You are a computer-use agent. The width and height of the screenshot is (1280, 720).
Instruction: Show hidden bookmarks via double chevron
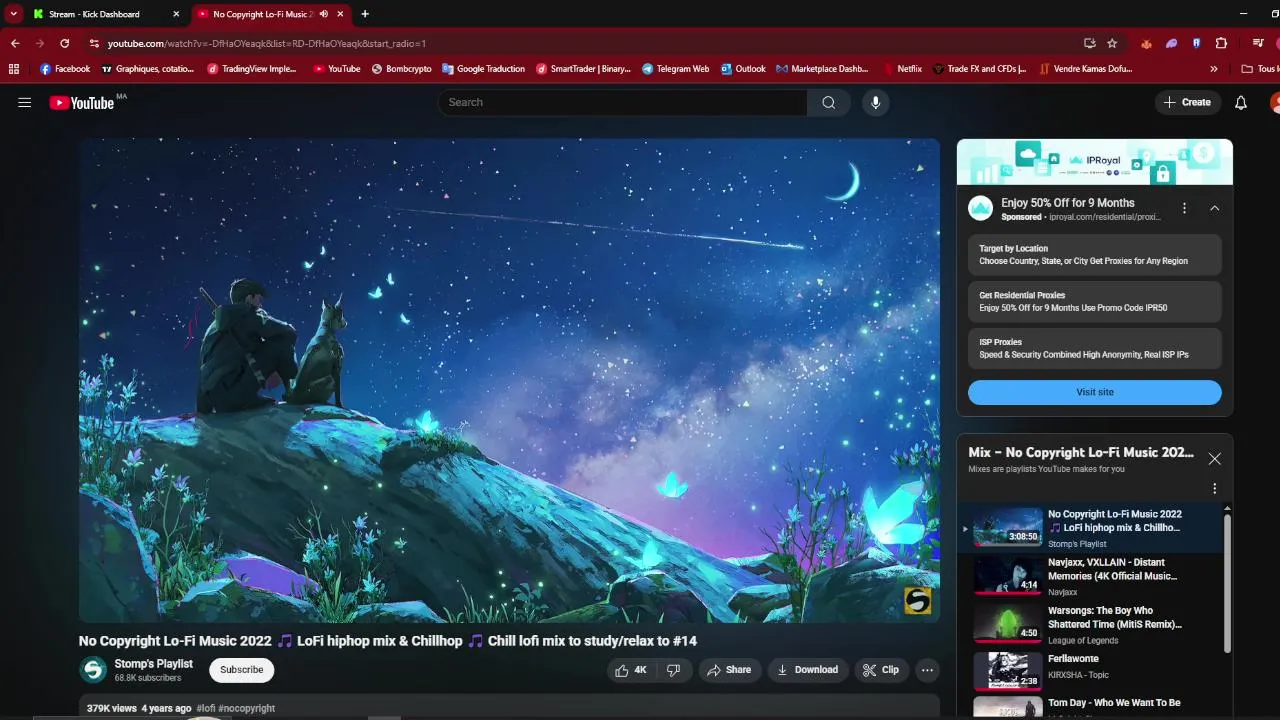pyautogui.click(x=1214, y=69)
